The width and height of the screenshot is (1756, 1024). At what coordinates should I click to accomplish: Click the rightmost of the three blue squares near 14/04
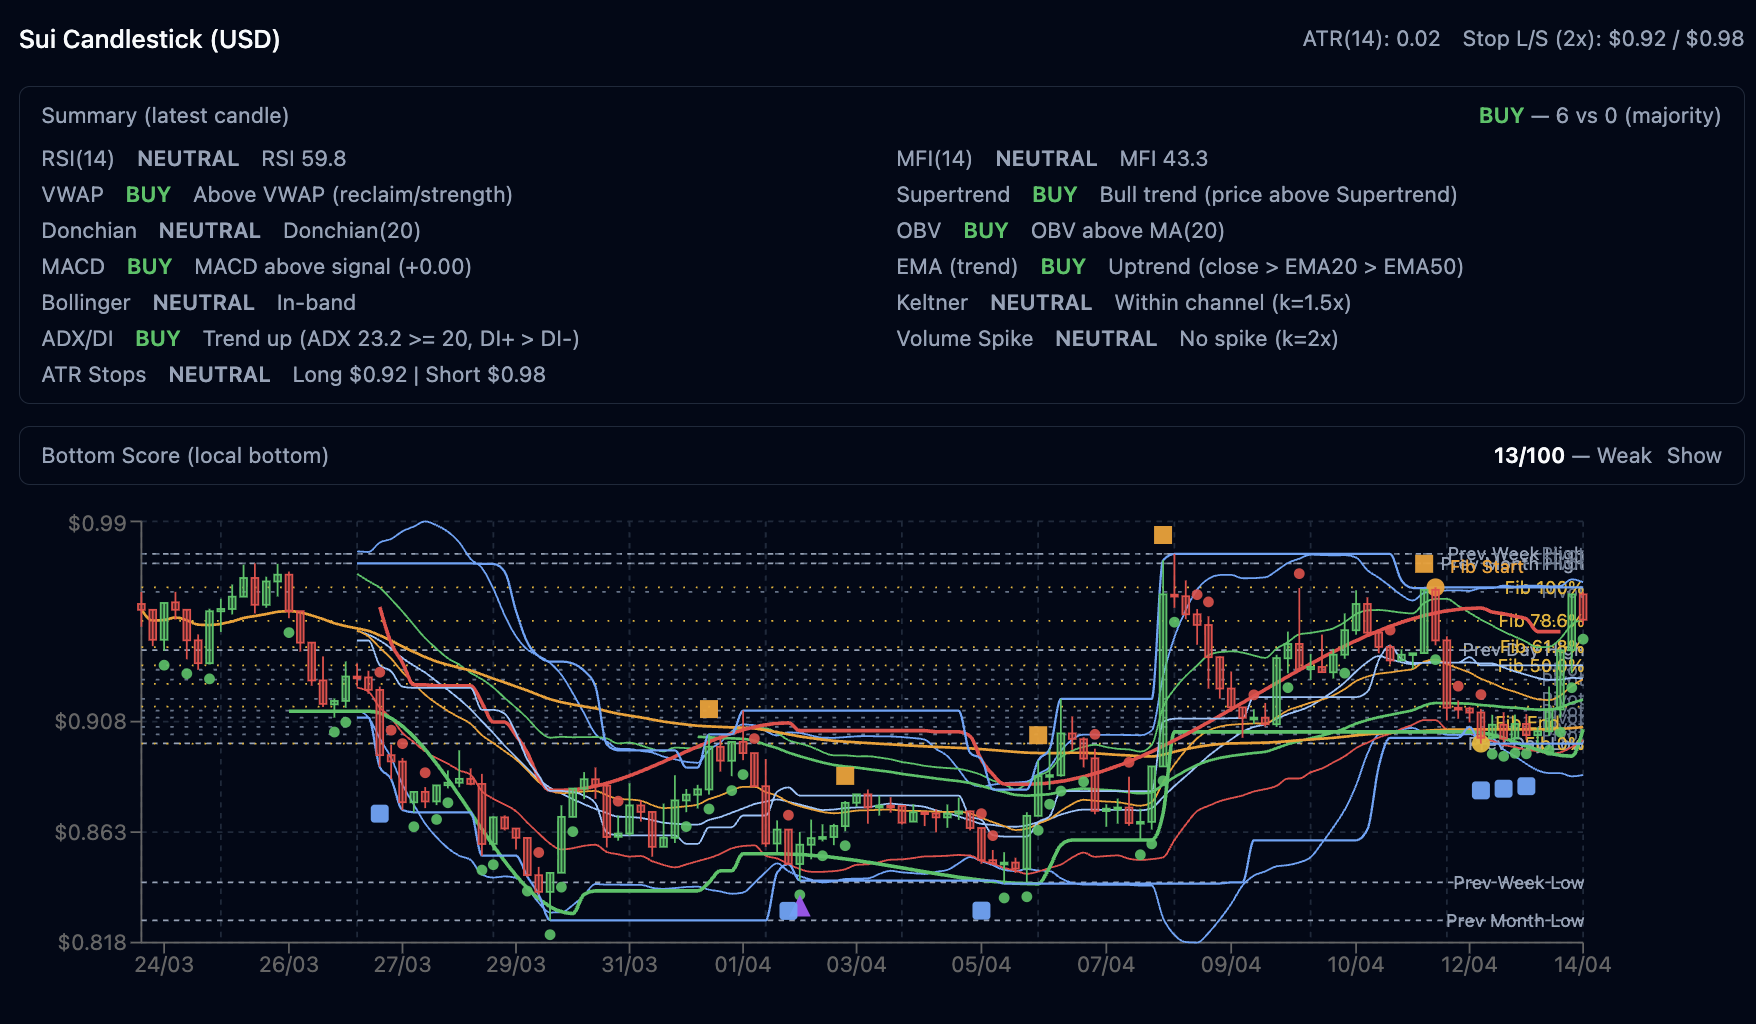tap(1526, 787)
